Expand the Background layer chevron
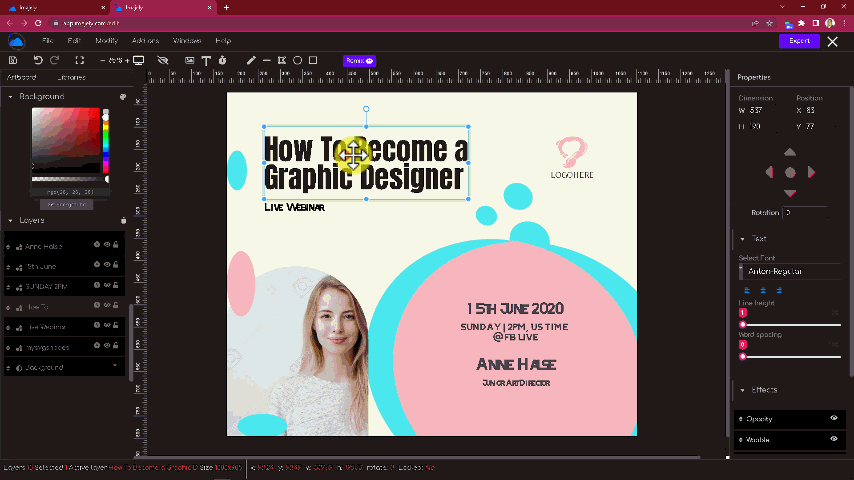 pos(115,366)
